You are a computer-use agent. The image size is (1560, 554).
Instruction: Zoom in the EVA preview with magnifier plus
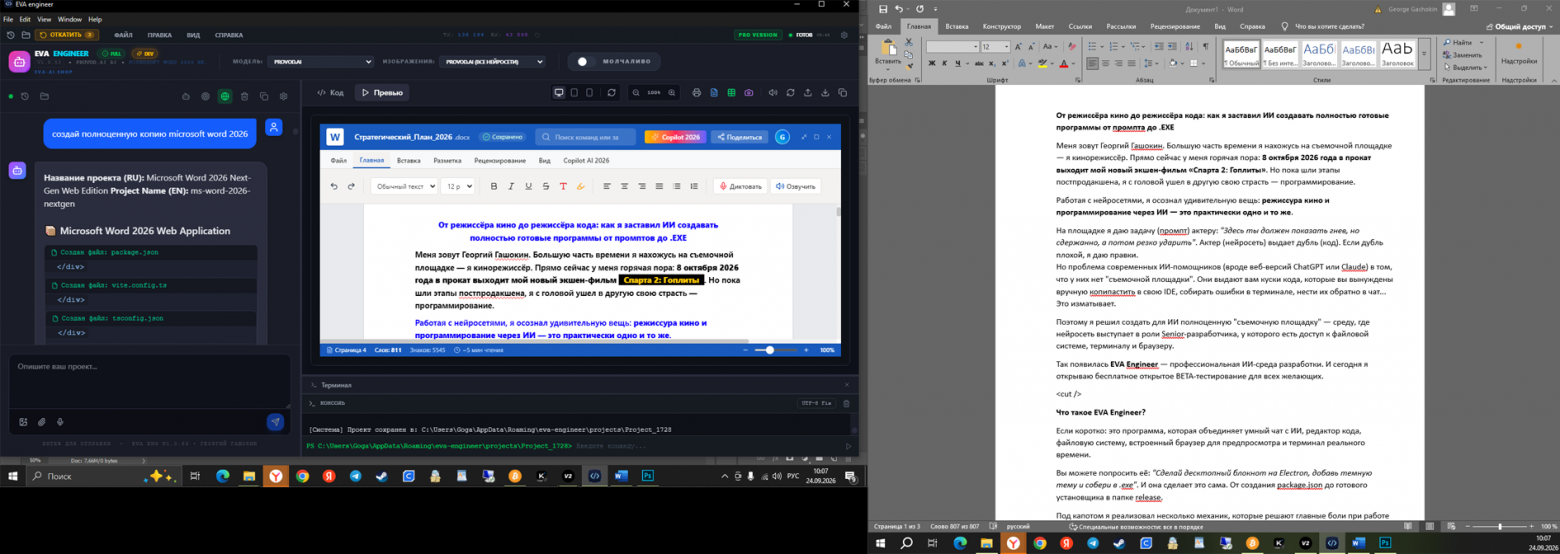pos(672,93)
